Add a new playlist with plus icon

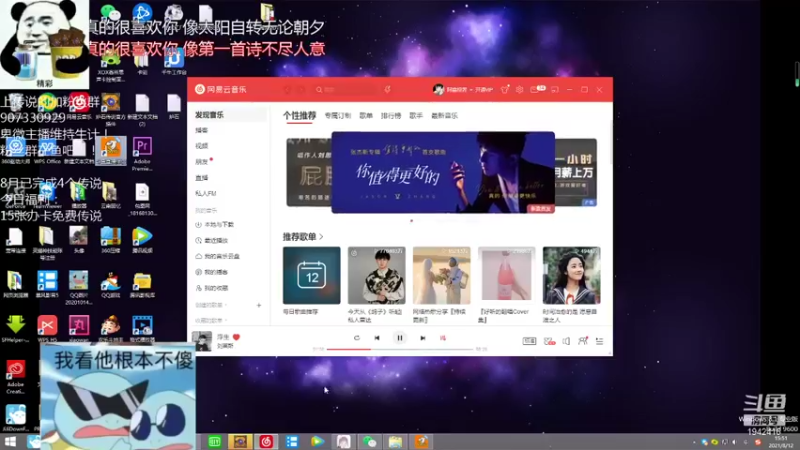259,305
